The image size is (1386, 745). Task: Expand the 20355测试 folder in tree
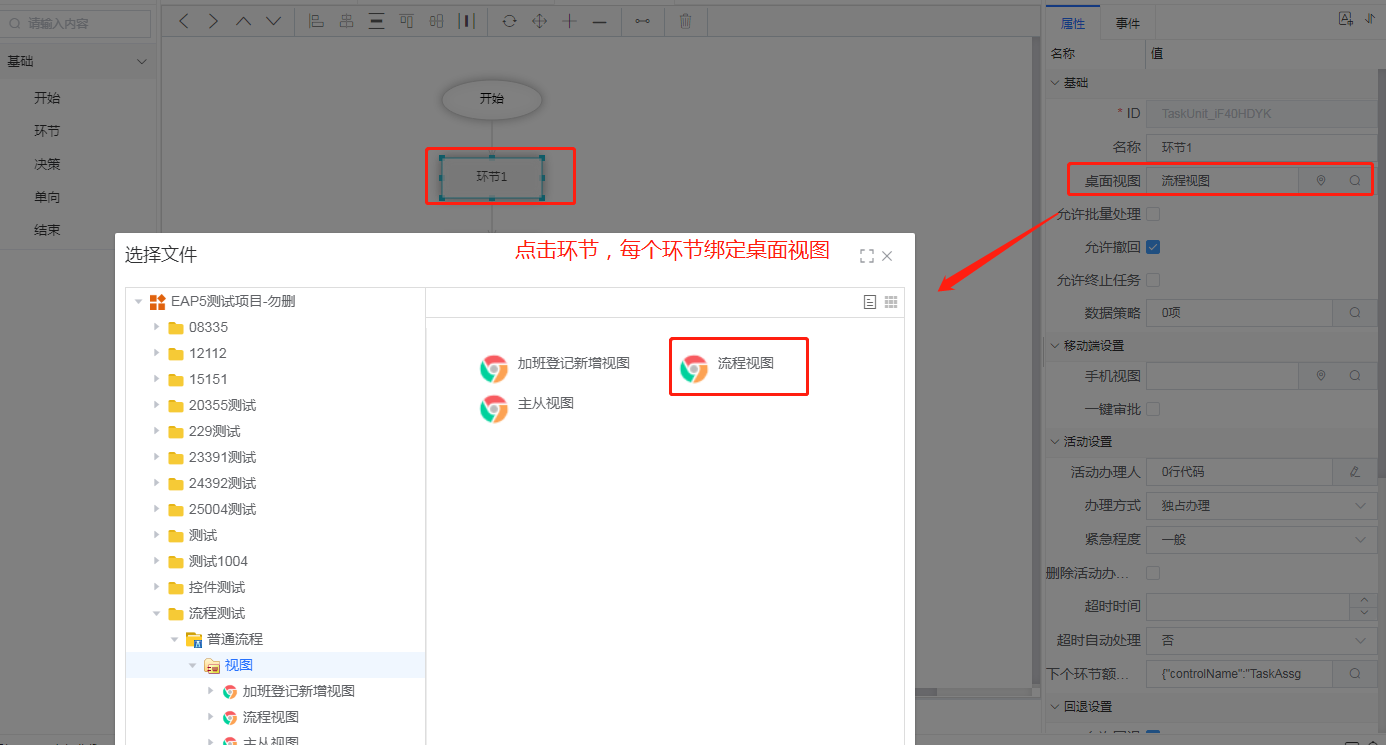156,405
